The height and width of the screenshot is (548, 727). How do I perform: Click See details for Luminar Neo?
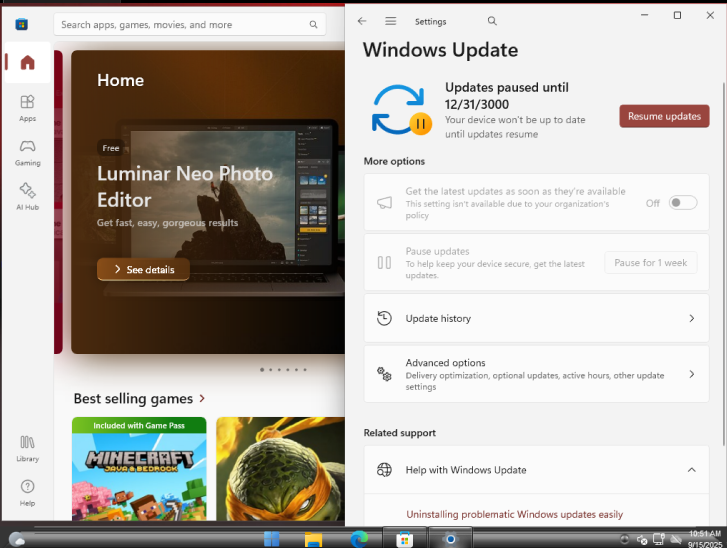pyautogui.click(x=143, y=269)
